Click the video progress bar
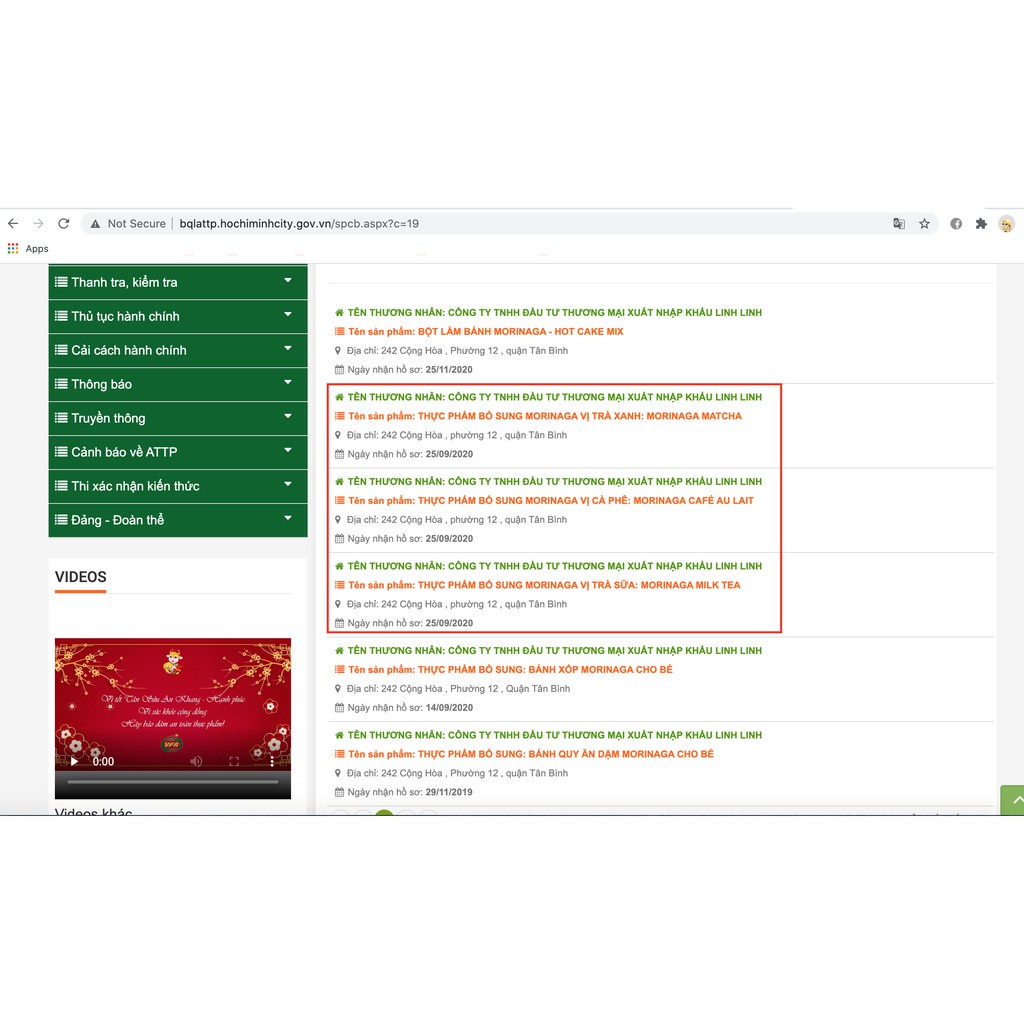This screenshot has width=1024, height=1024. [x=173, y=781]
